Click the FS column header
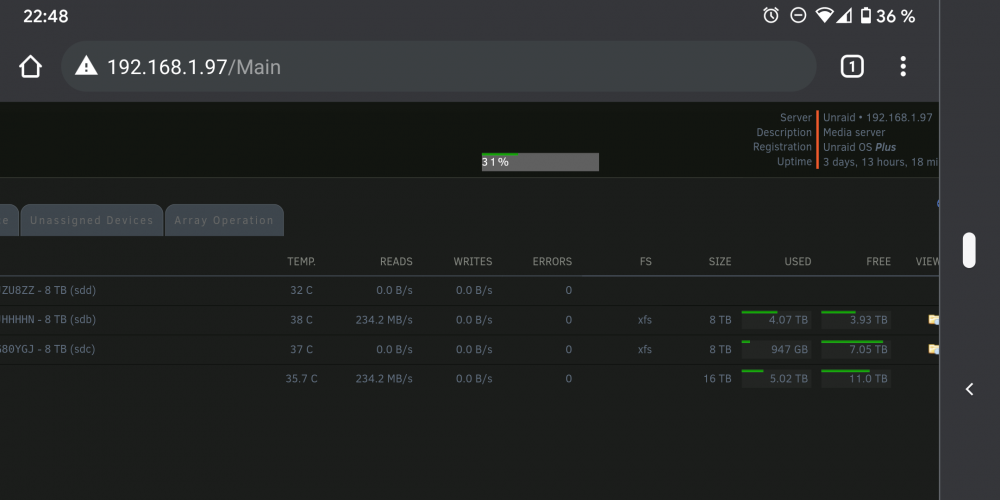Screen dimensions: 1000x500 (x=646, y=261)
